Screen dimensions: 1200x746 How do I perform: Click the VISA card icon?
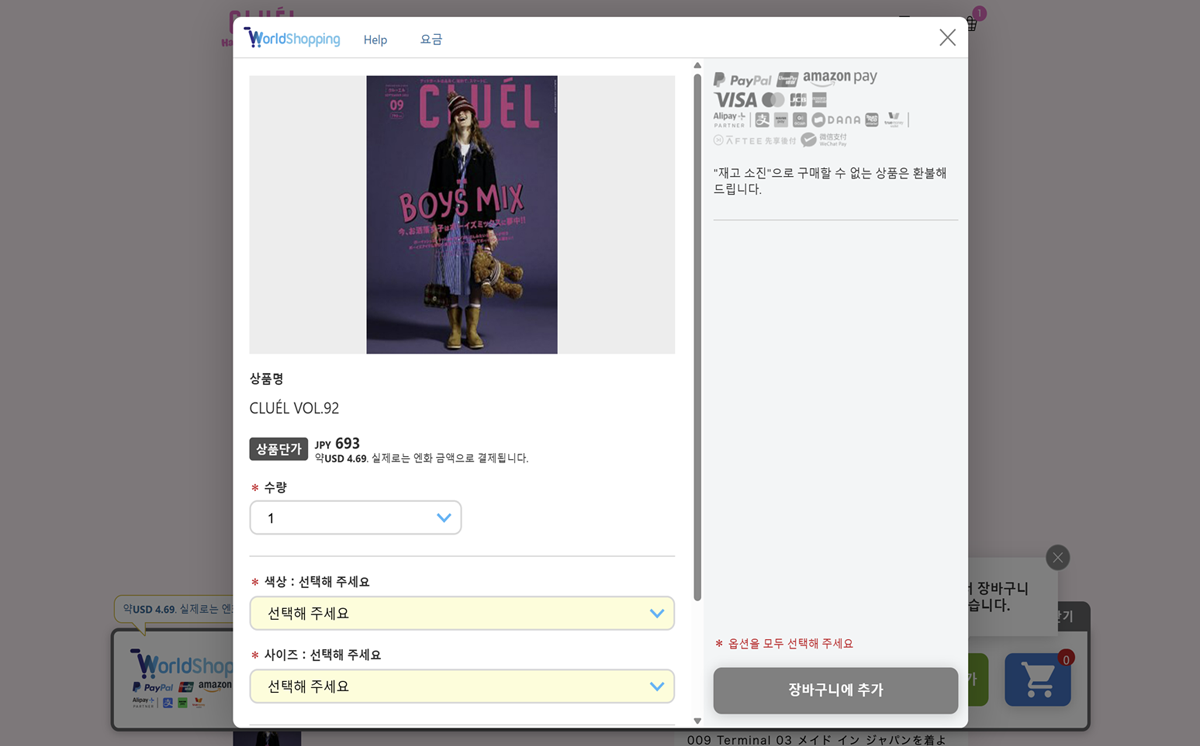click(x=735, y=100)
